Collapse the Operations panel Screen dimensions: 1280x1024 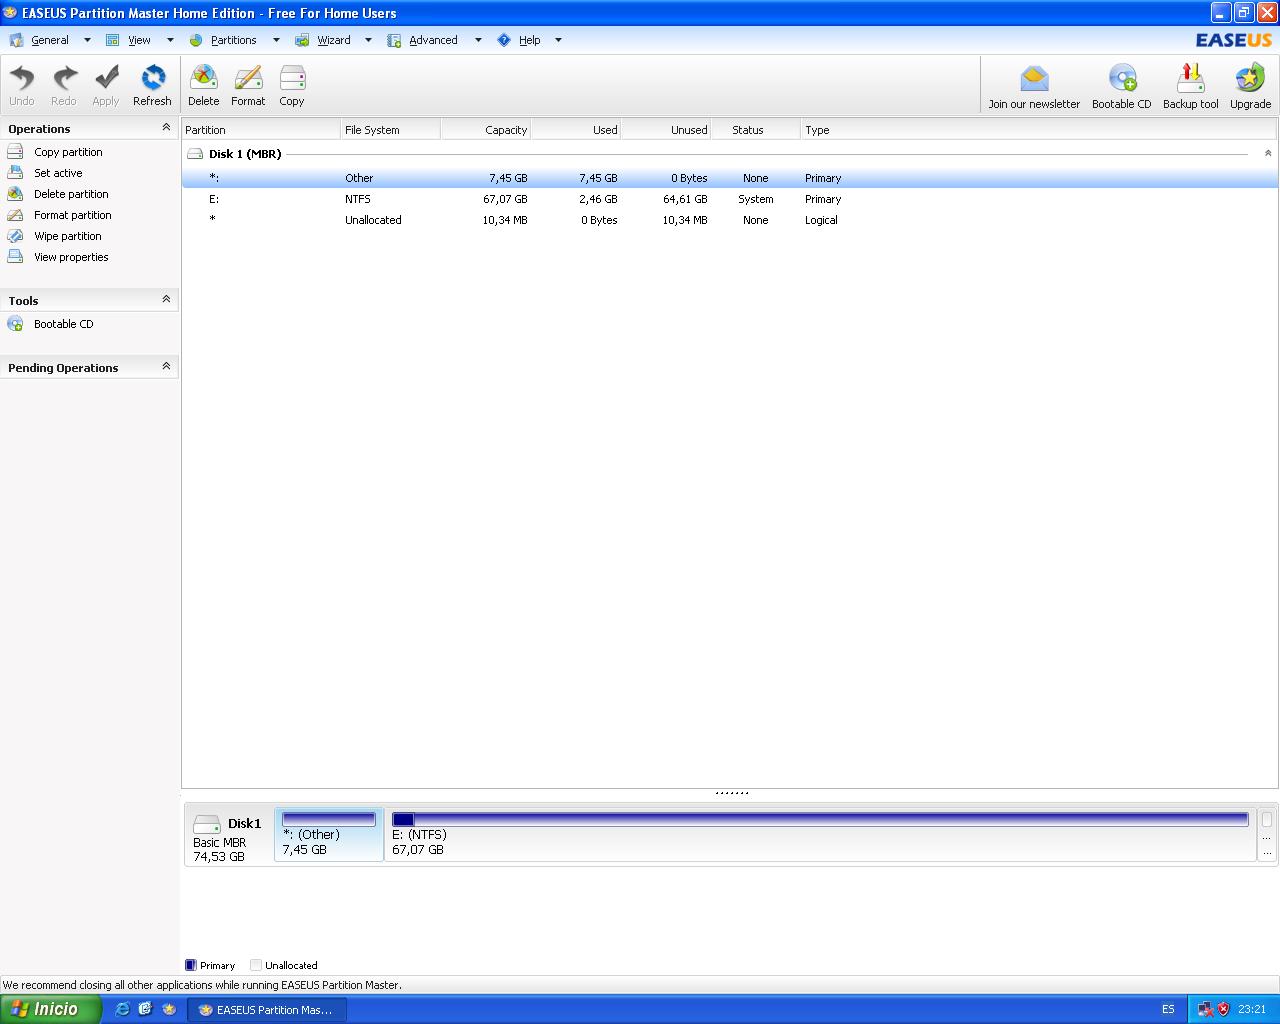coord(166,128)
